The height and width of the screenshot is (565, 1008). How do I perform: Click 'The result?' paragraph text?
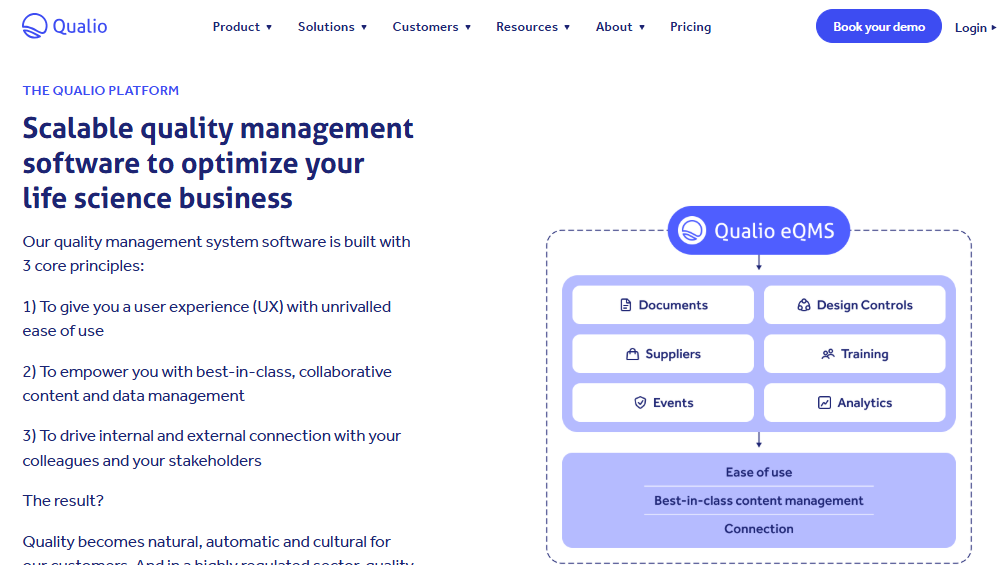point(63,501)
